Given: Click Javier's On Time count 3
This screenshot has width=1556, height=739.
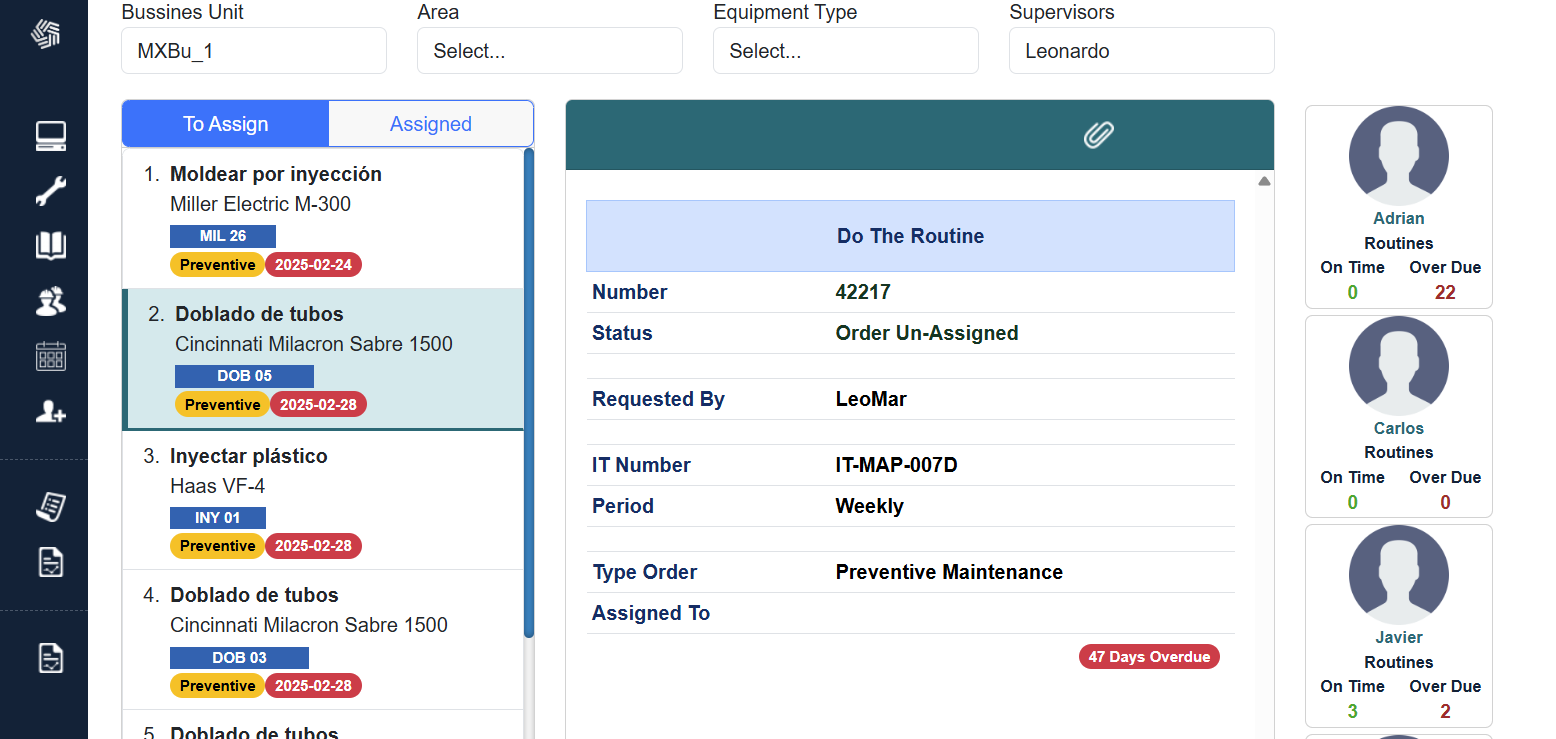Looking at the screenshot, I should pos(1352,711).
